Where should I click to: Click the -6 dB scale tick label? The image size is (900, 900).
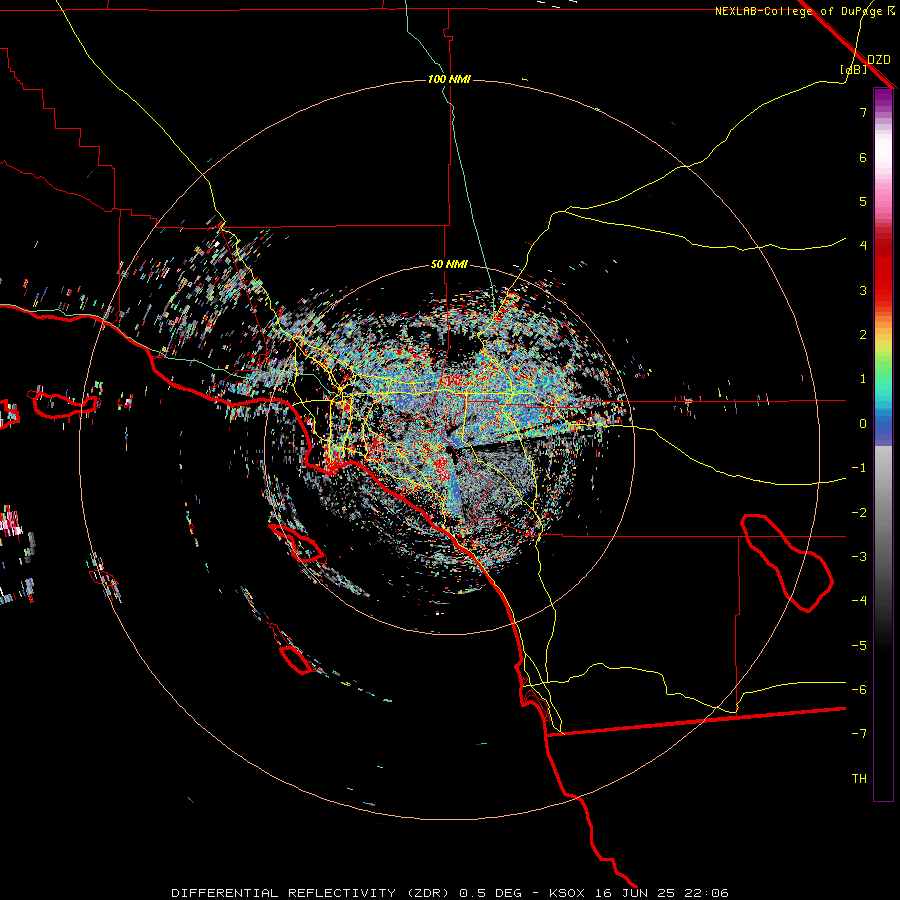859,690
